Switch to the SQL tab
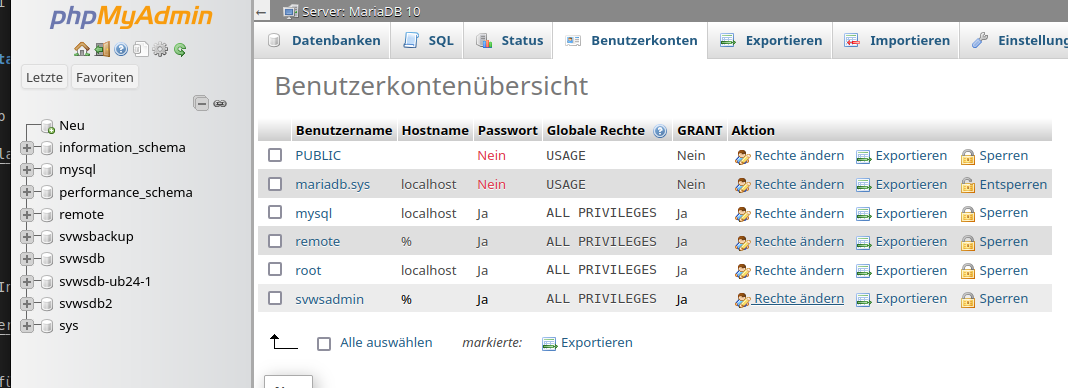Viewport: 1068px width, 388px height. pyautogui.click(x=427, y=41)
